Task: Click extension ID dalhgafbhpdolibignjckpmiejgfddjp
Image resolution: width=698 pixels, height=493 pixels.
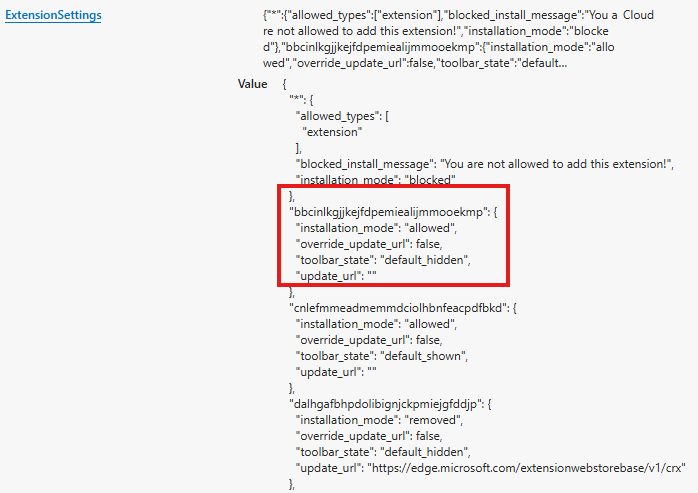Action: (x=393, y=402)
